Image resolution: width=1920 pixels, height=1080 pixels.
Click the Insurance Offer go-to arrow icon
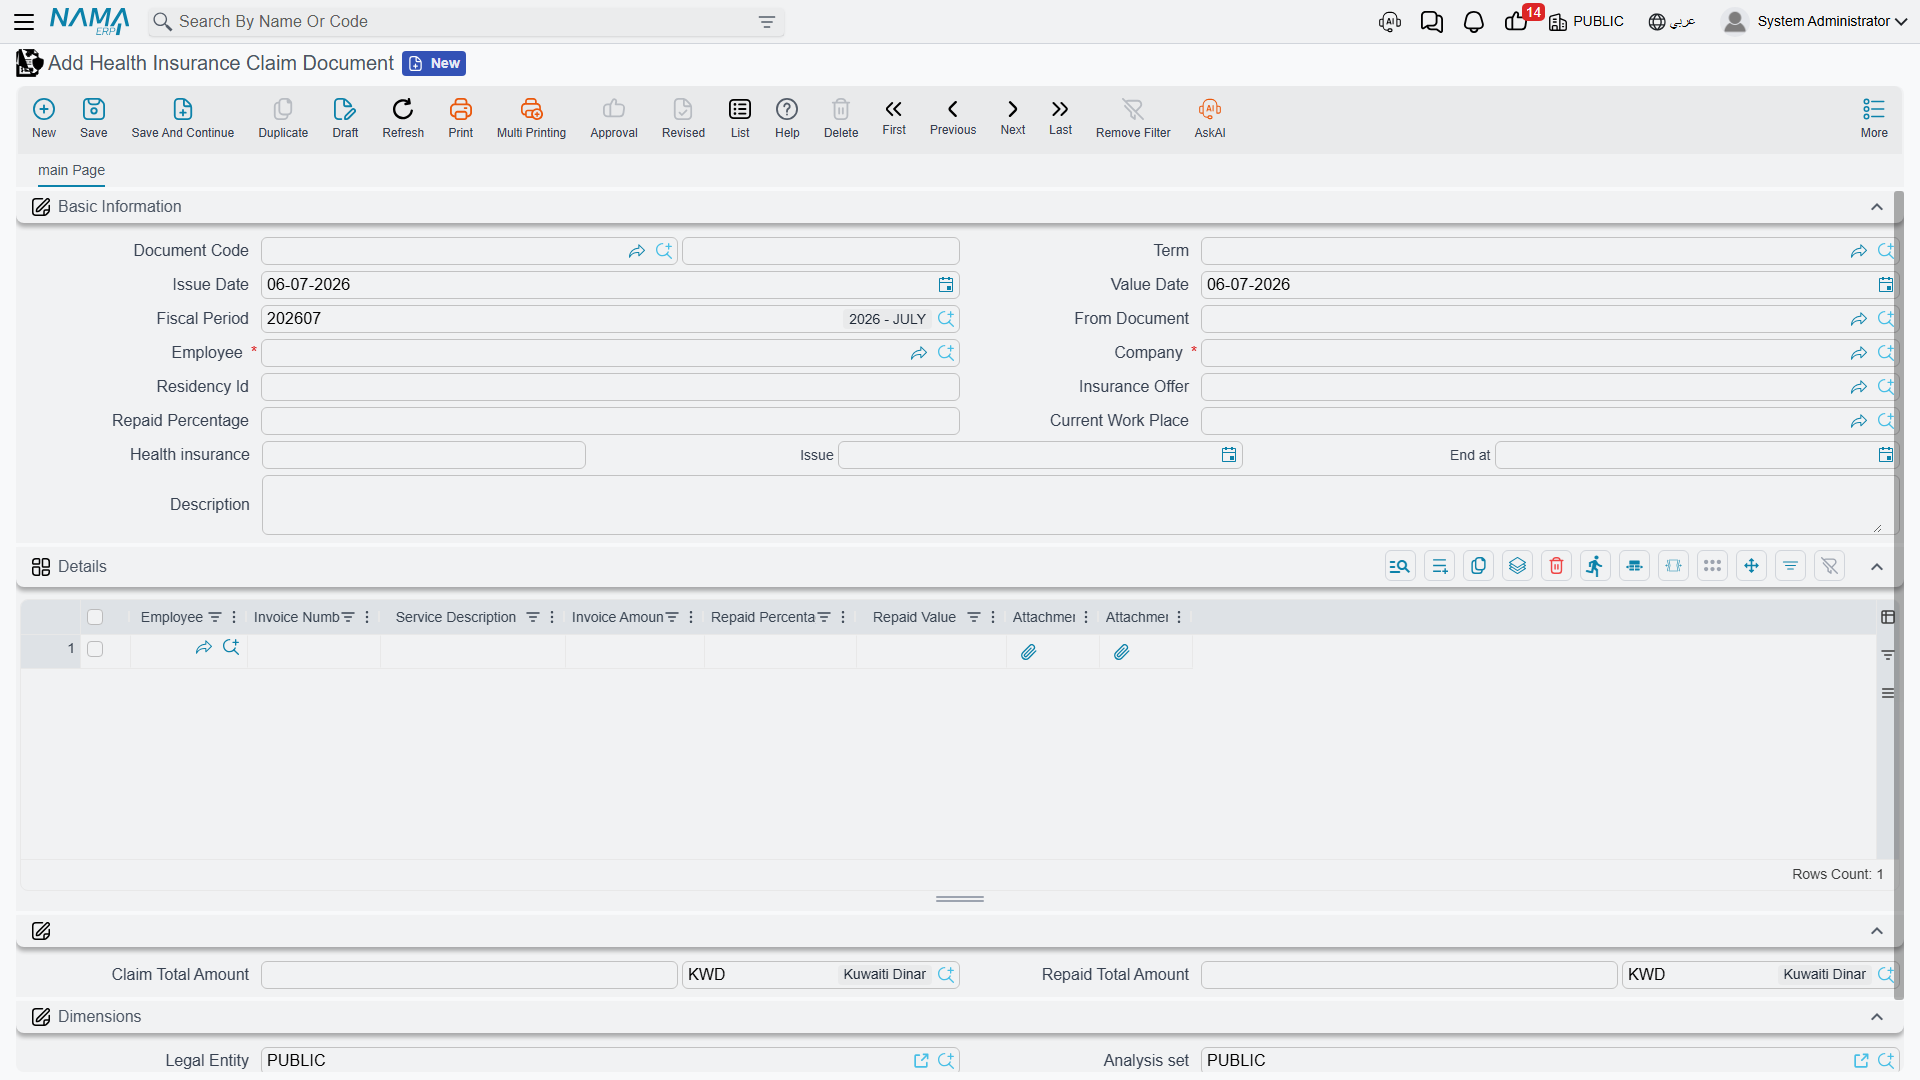[1859, 387]
